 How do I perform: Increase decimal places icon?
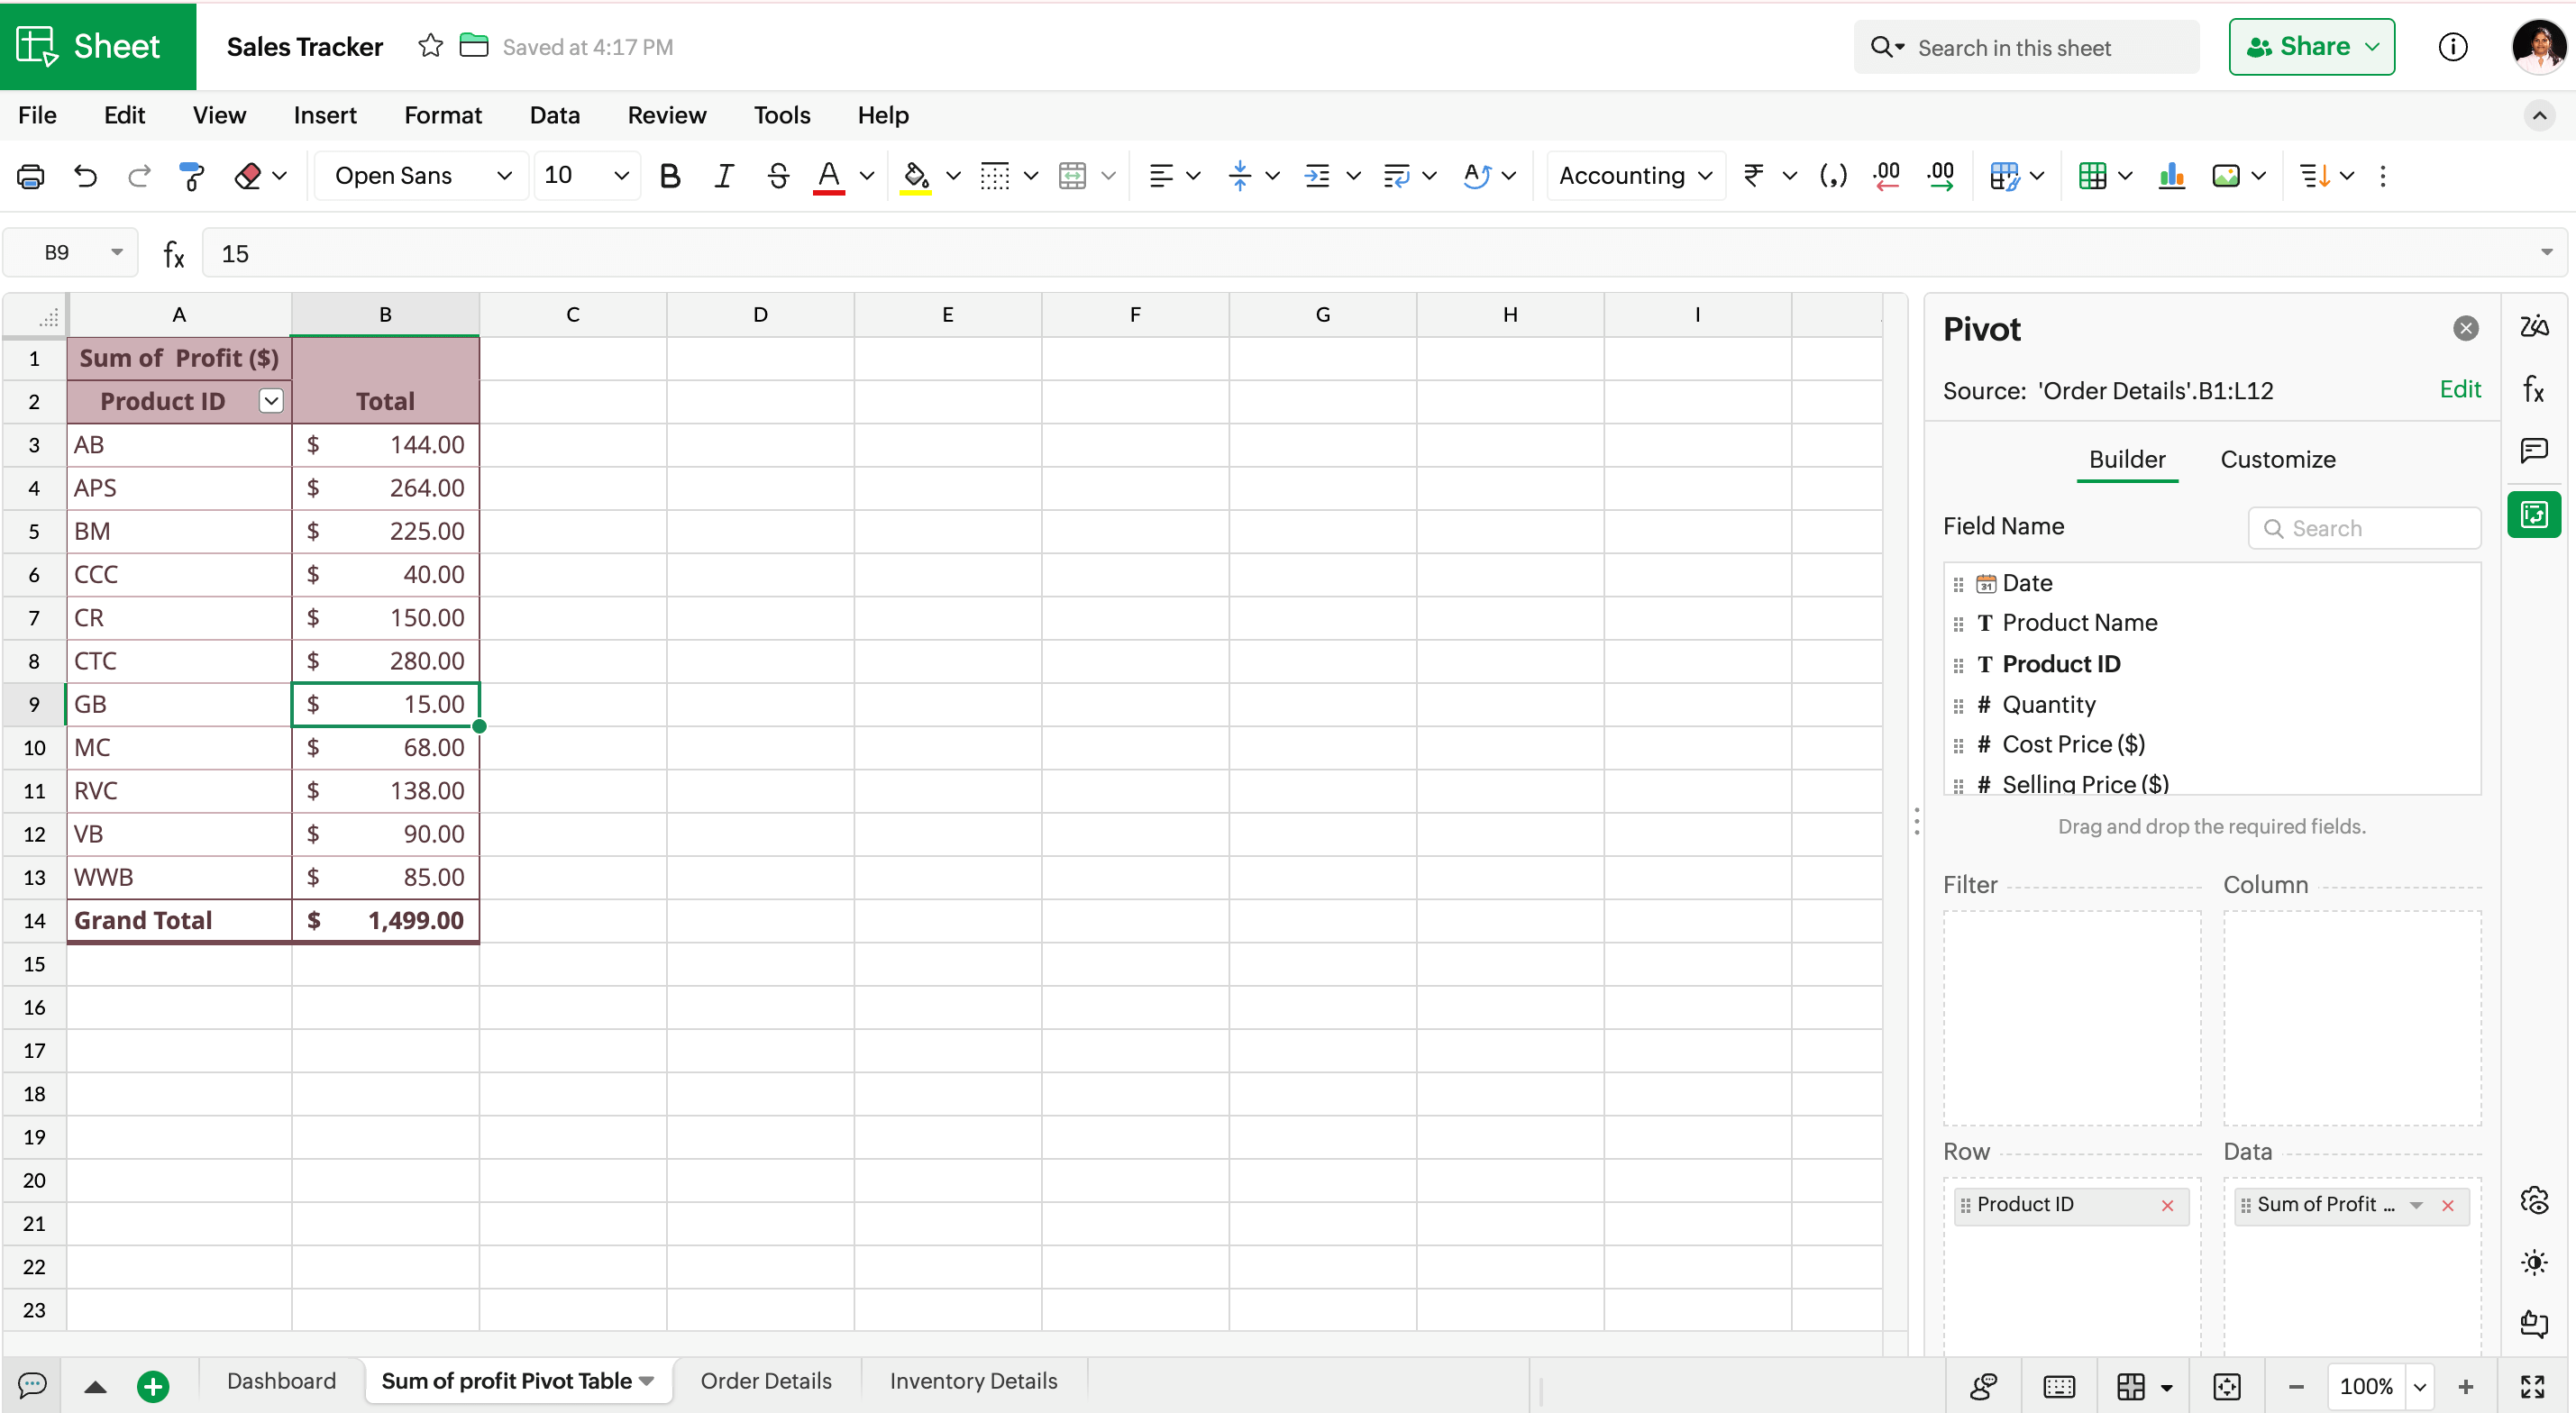click(1940, 176)
